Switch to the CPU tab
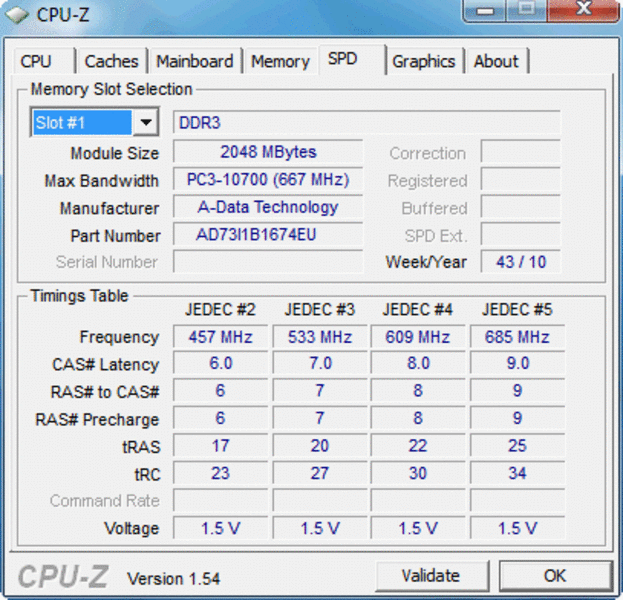The height and width of the screenshot is (600, 623). 44,61
